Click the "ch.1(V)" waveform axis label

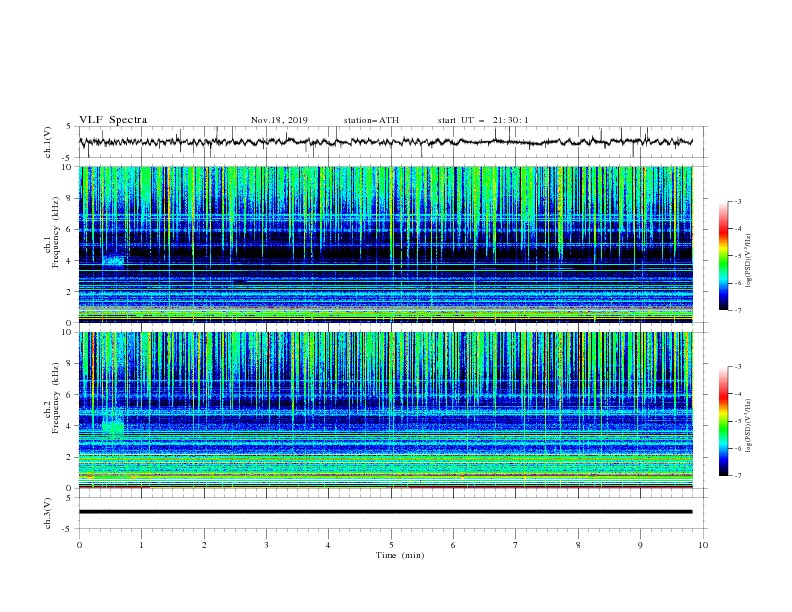tap(48, 142)
